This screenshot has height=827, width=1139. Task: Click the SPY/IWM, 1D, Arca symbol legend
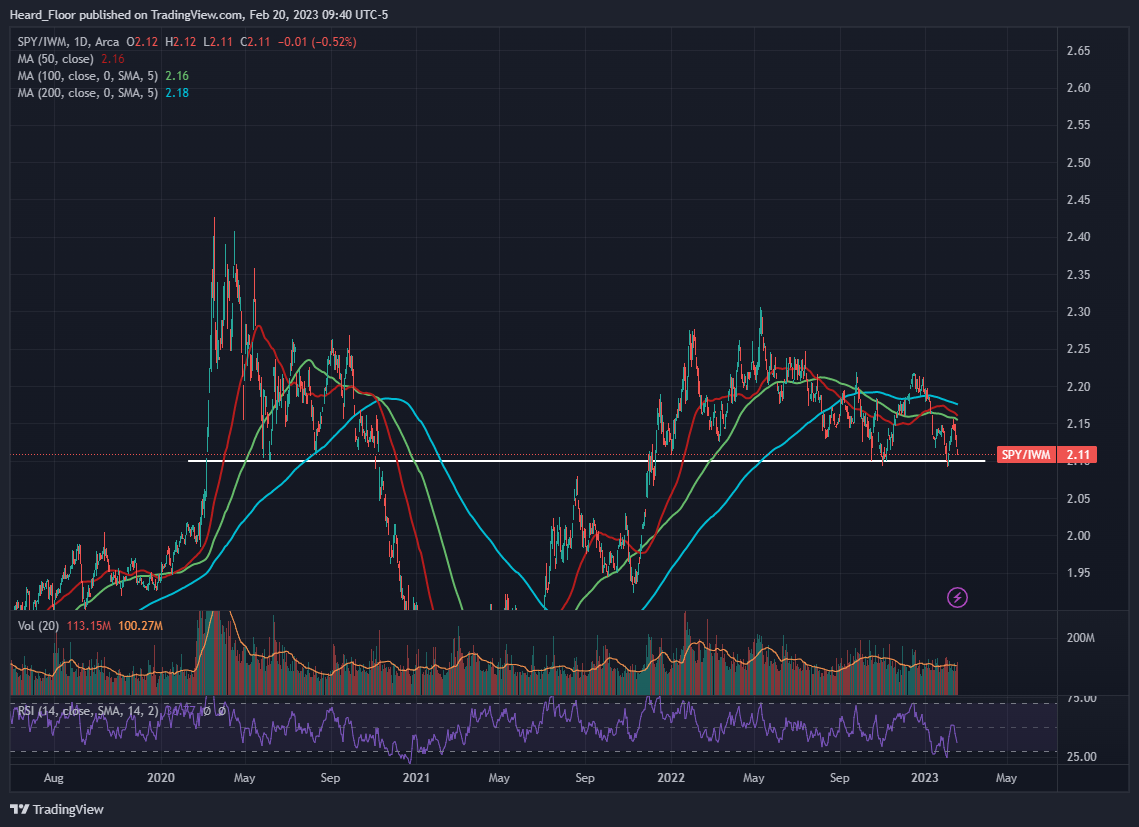pos(68,42)
